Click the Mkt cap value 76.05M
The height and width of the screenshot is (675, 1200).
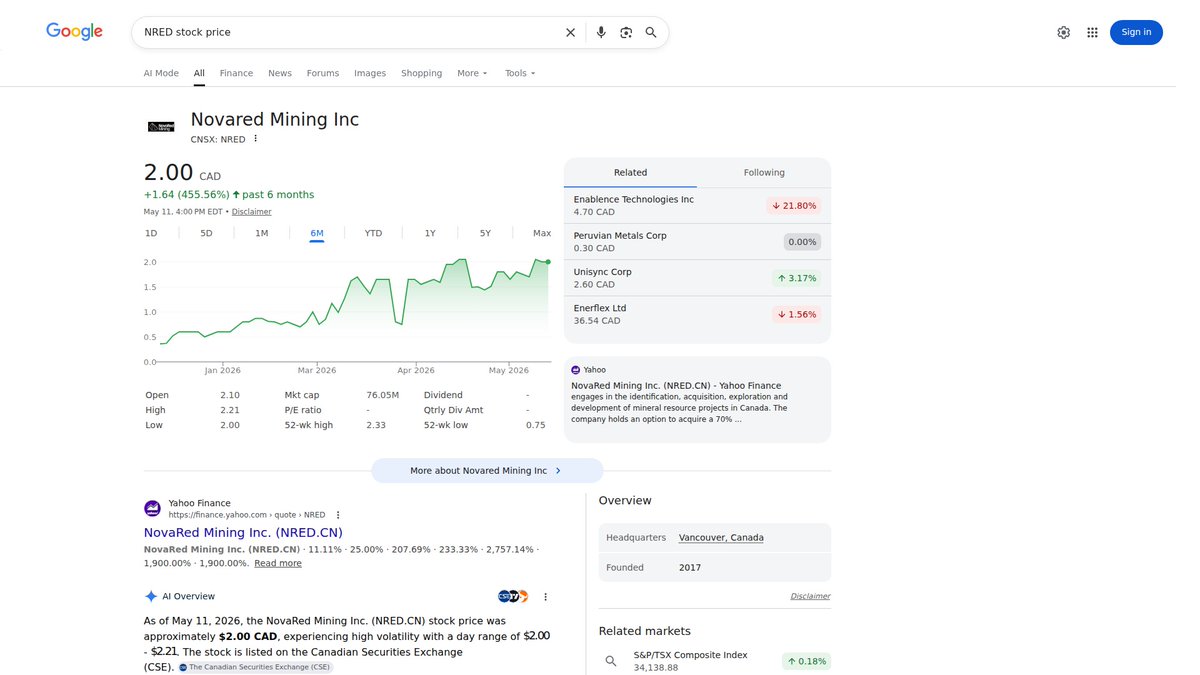383,395
